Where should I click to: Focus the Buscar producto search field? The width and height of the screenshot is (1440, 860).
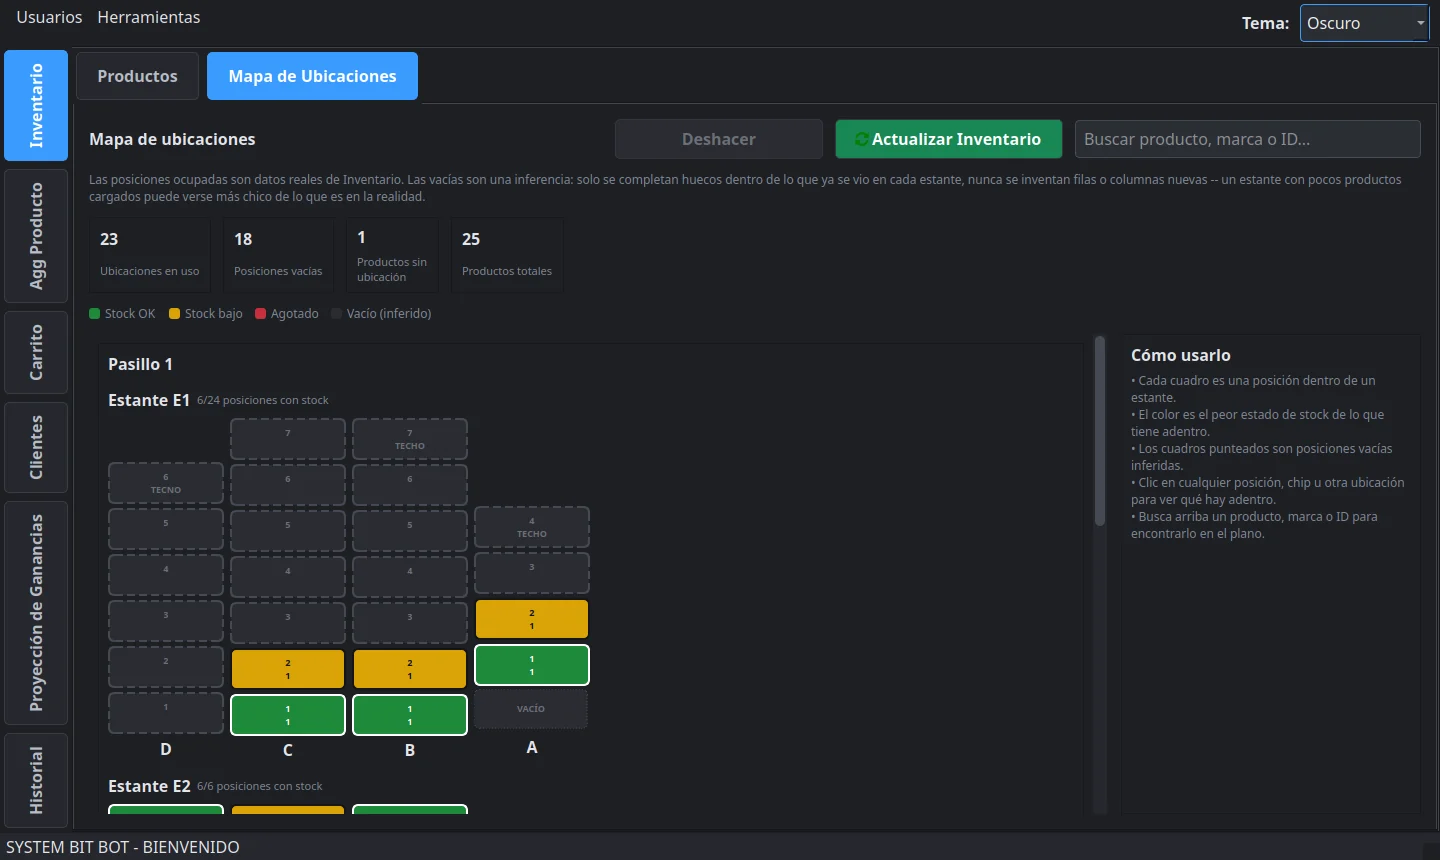click(1247, 139)
